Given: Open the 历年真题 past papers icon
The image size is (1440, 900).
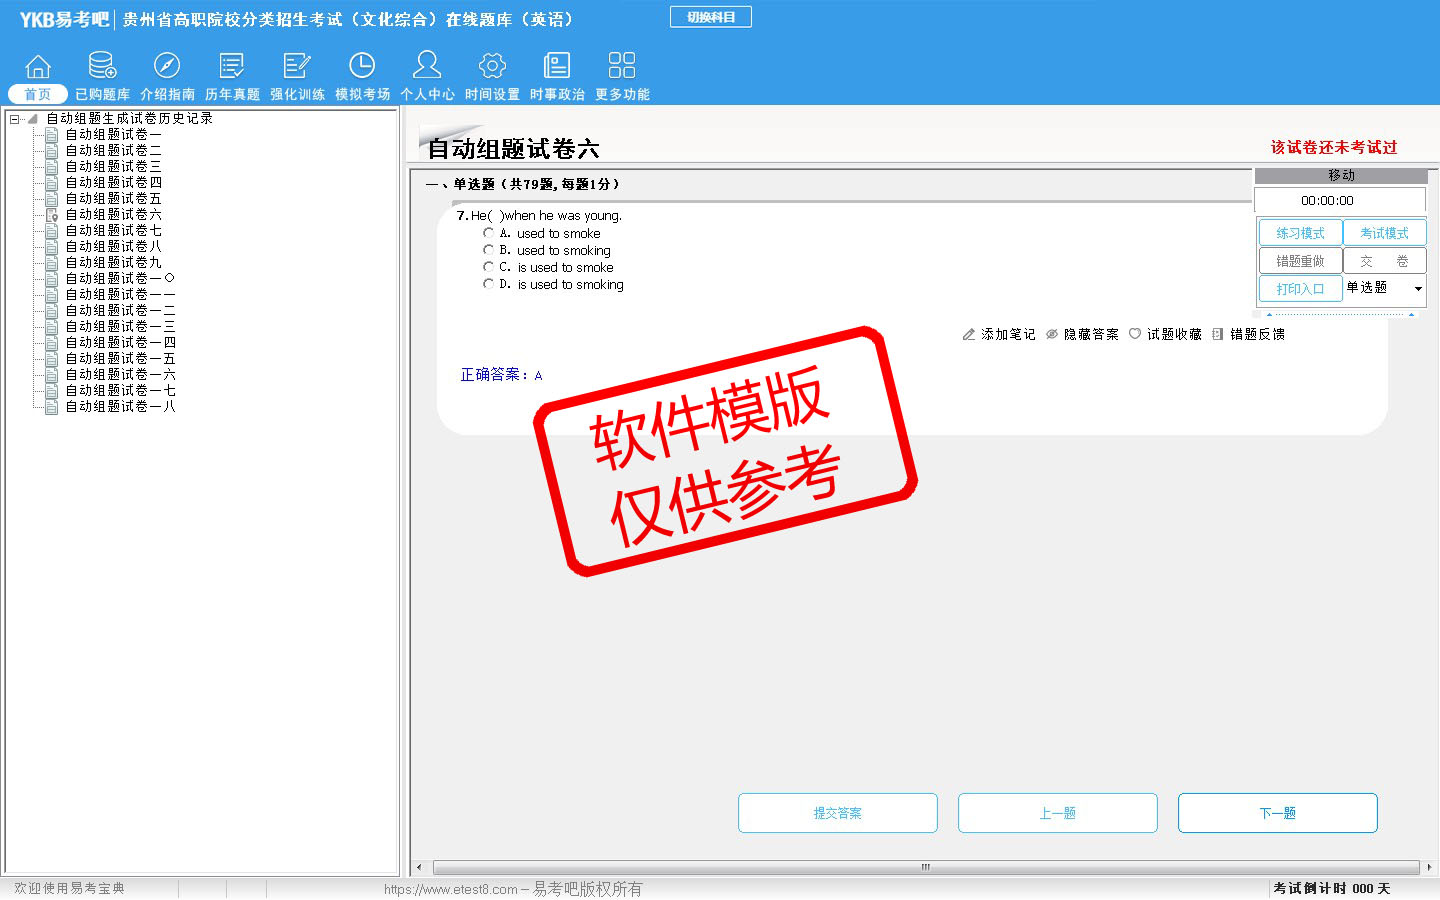Looking at the screenshot, I should (232, 66).
